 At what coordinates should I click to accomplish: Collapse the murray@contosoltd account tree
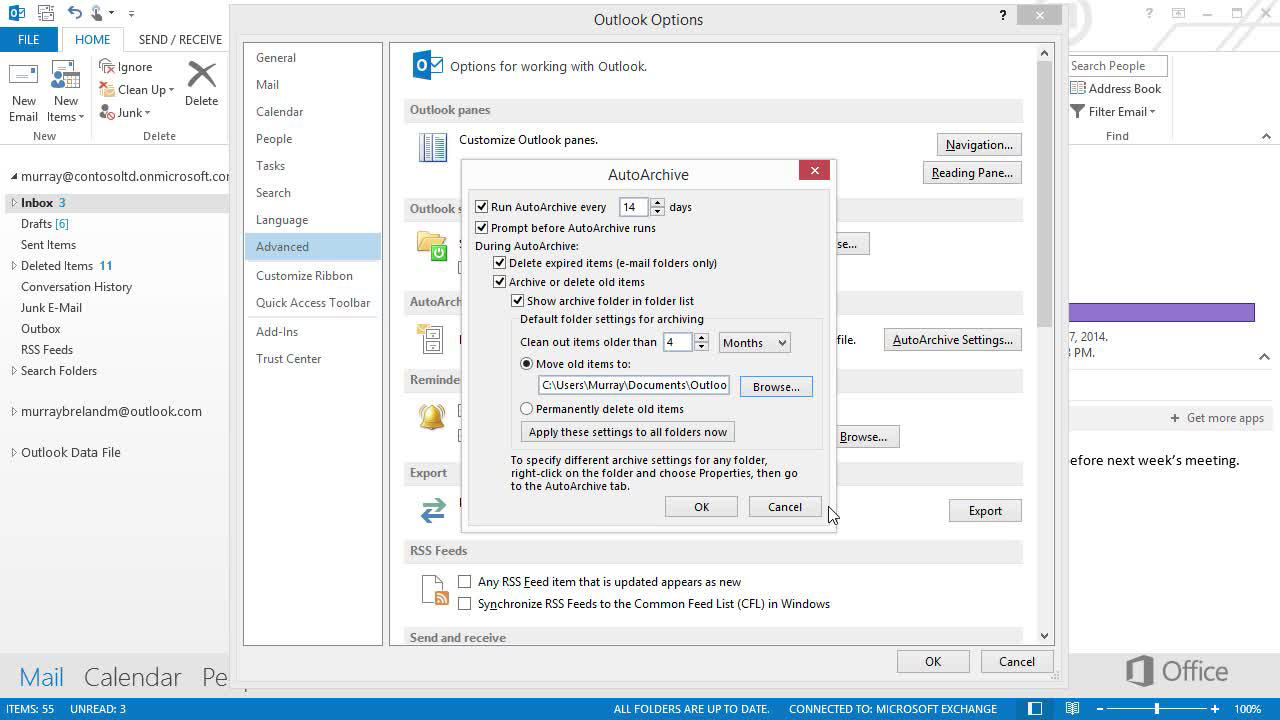tap(14, 177)
